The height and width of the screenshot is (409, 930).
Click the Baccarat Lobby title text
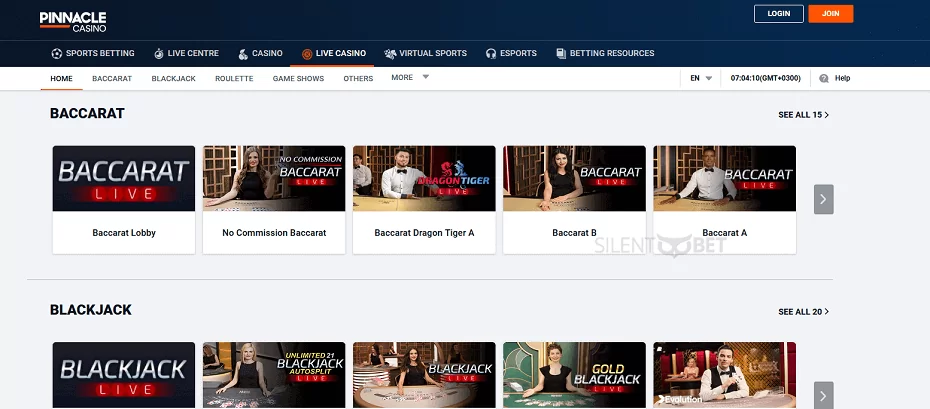coord(124,233)
